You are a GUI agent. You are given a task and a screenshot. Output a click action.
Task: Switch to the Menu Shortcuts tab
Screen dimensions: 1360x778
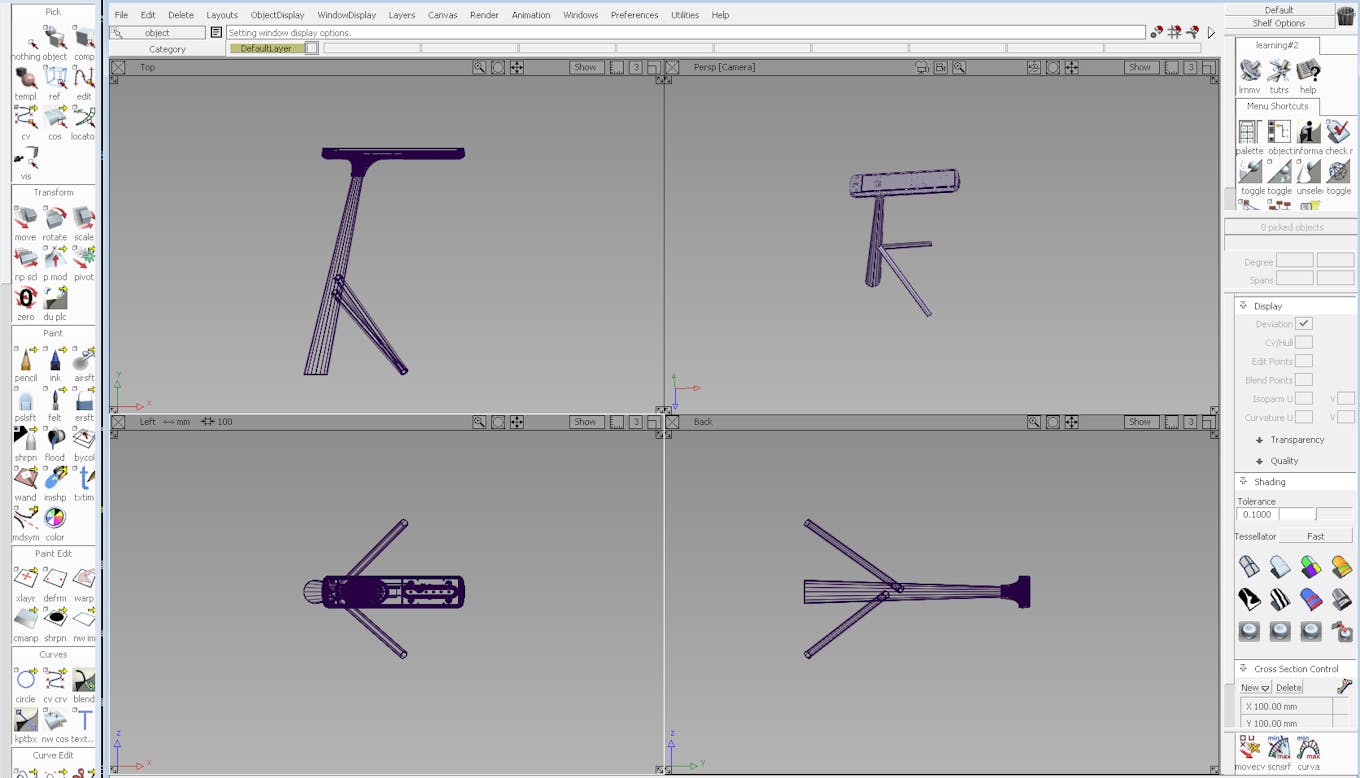point(1277,106)
